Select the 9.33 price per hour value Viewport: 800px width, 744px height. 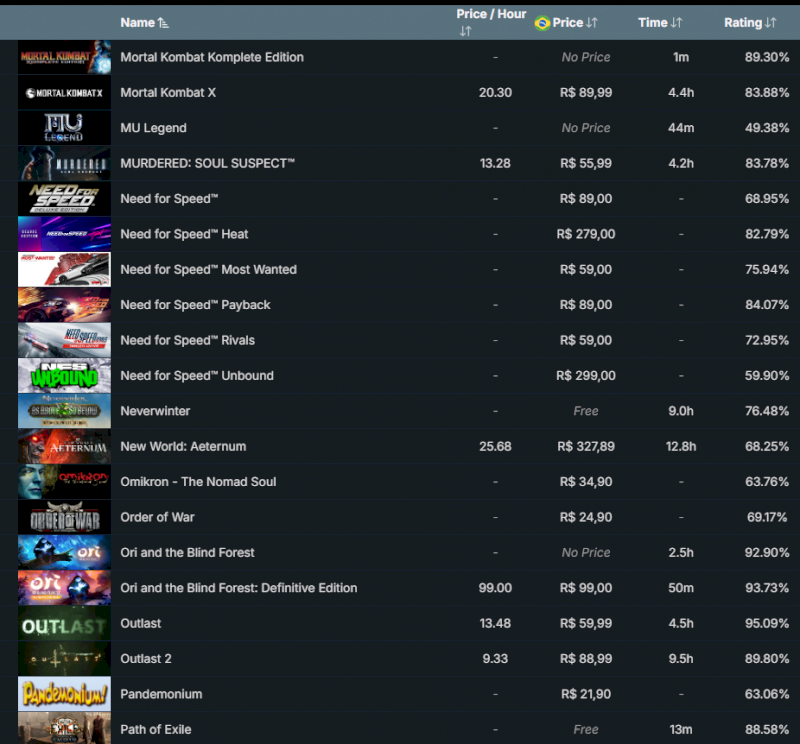point(495,659)
